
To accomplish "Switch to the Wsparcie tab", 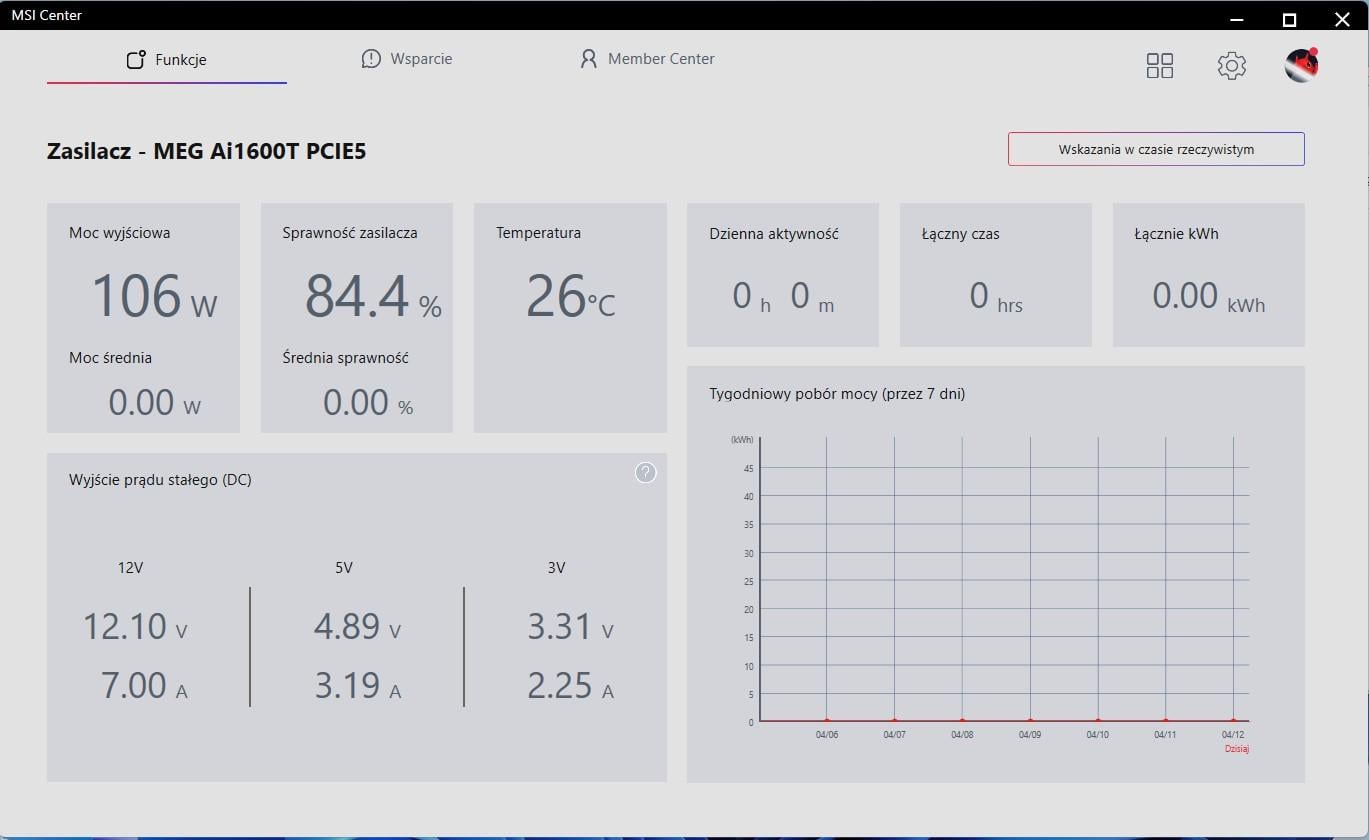I will point(407,59).
